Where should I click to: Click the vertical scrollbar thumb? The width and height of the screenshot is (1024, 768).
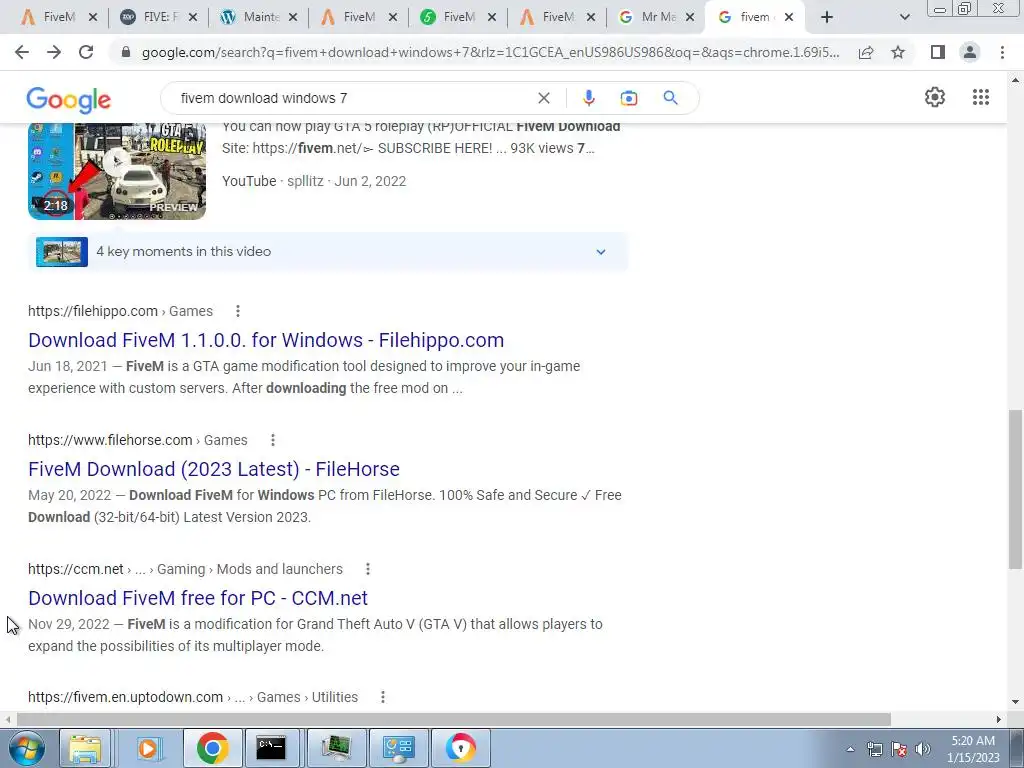coord(1015,488)
